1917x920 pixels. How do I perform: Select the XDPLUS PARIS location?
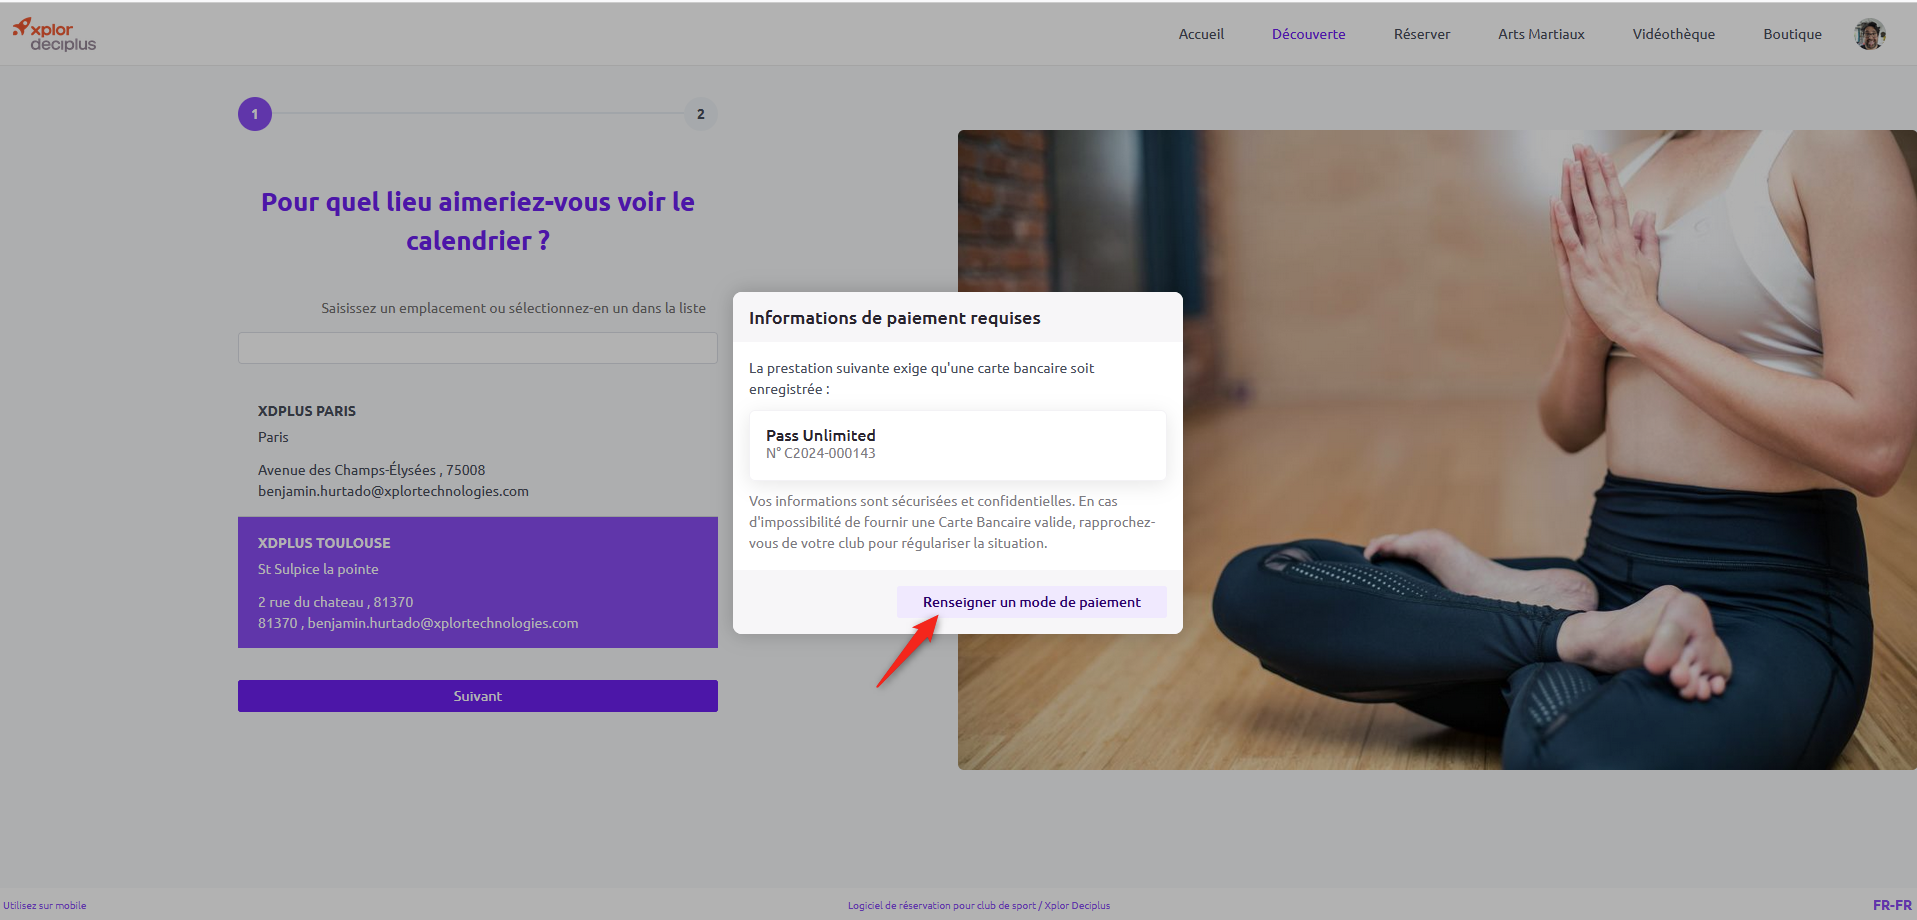(x=478, y=451)
